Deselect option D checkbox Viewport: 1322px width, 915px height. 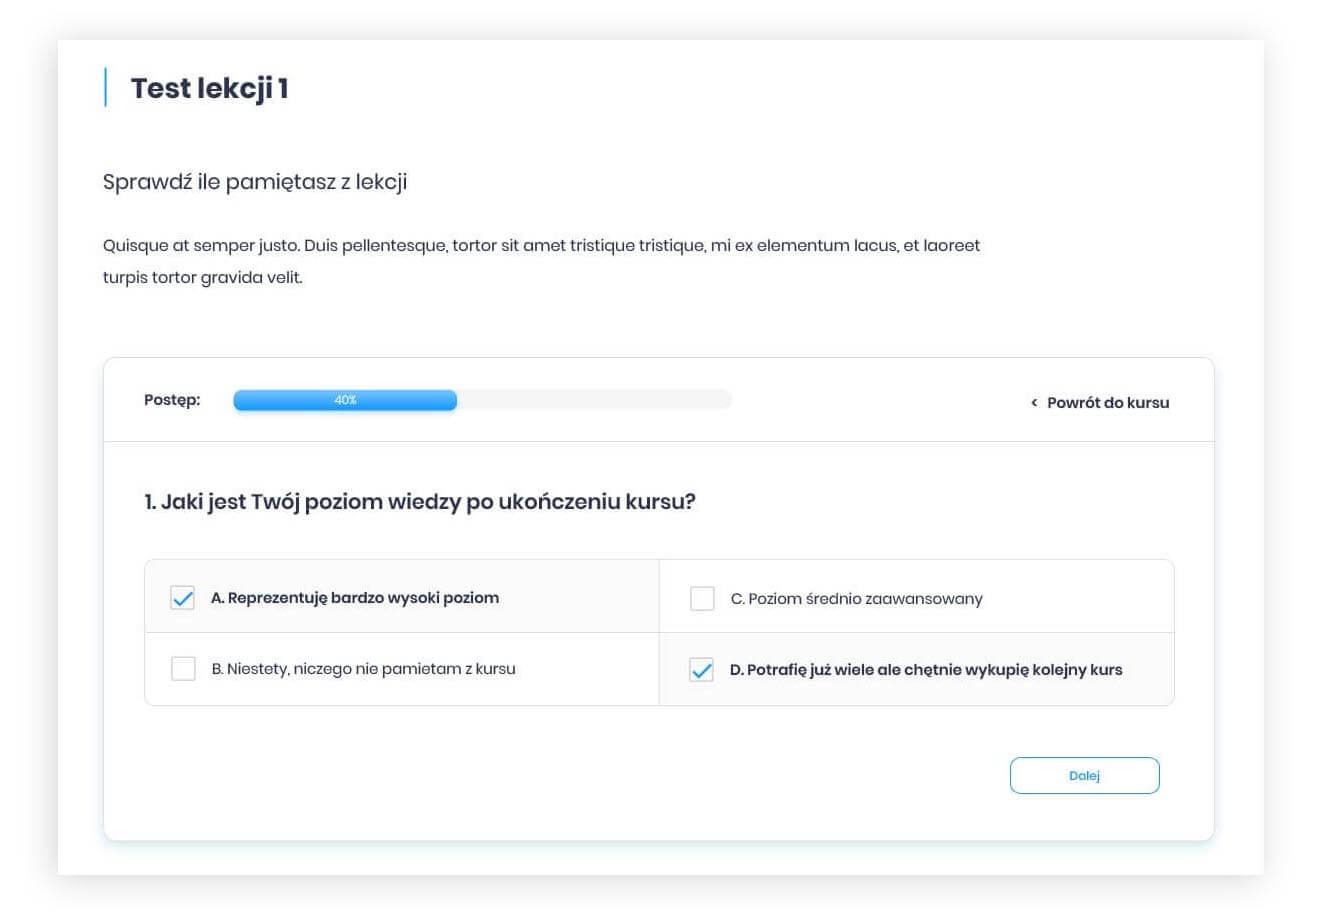pyautogui.click(x=702, y=670)
